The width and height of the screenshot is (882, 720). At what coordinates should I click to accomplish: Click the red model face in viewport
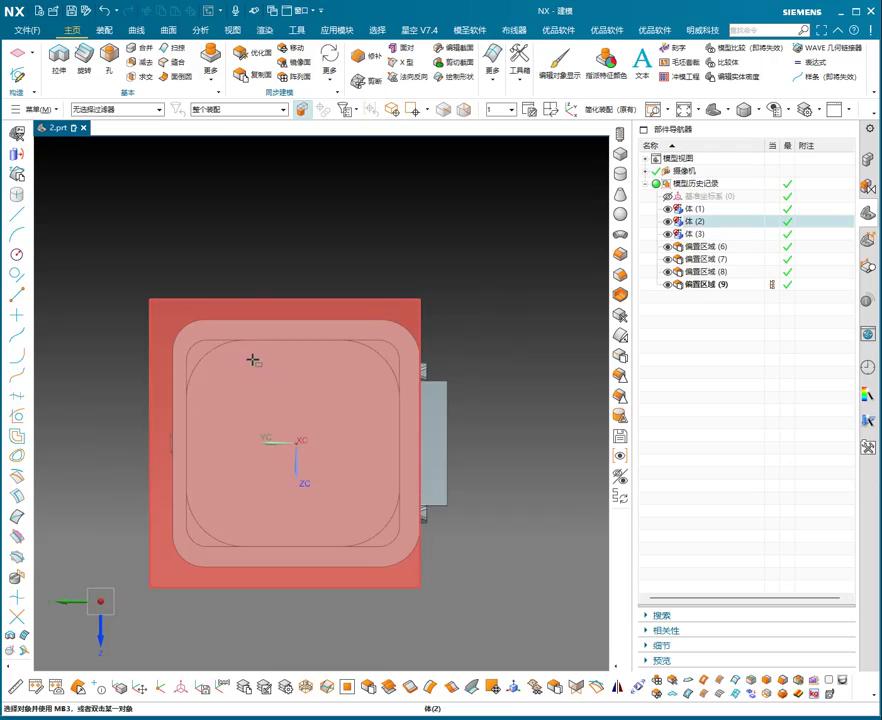(x=162, y=440)
